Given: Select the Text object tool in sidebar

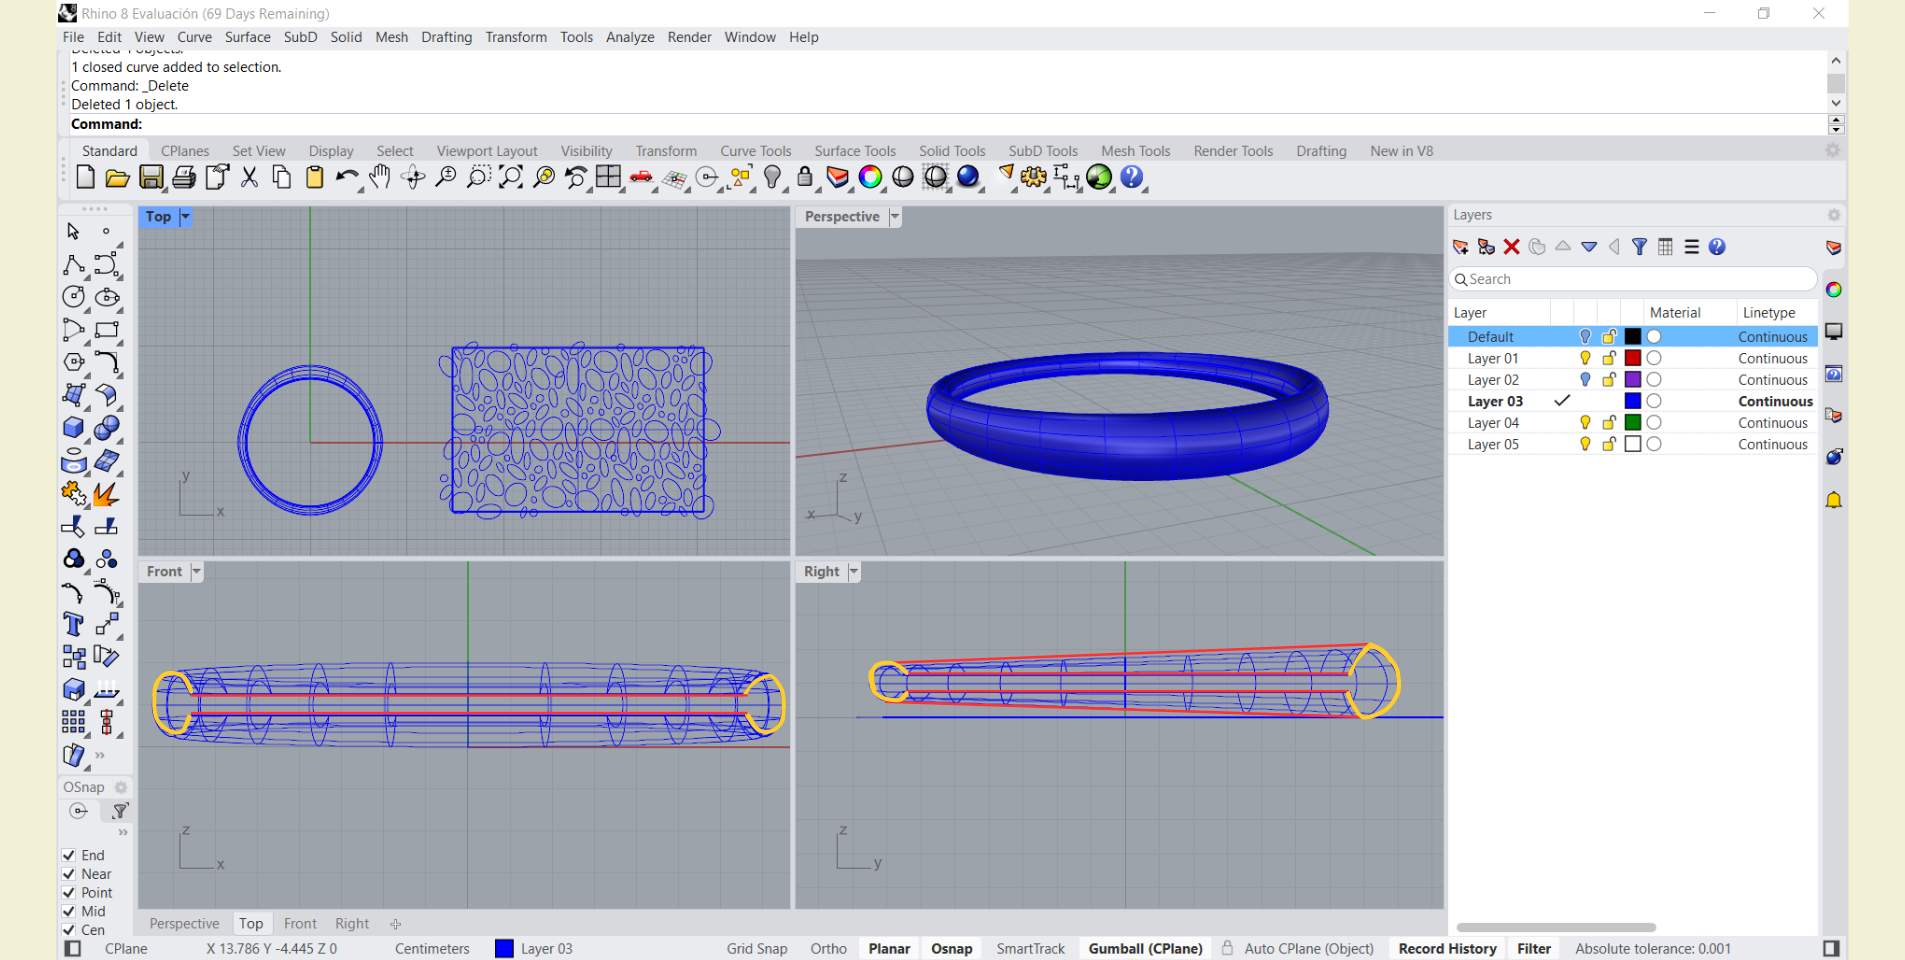Looking at the screenshot, I should pos(73,625).
